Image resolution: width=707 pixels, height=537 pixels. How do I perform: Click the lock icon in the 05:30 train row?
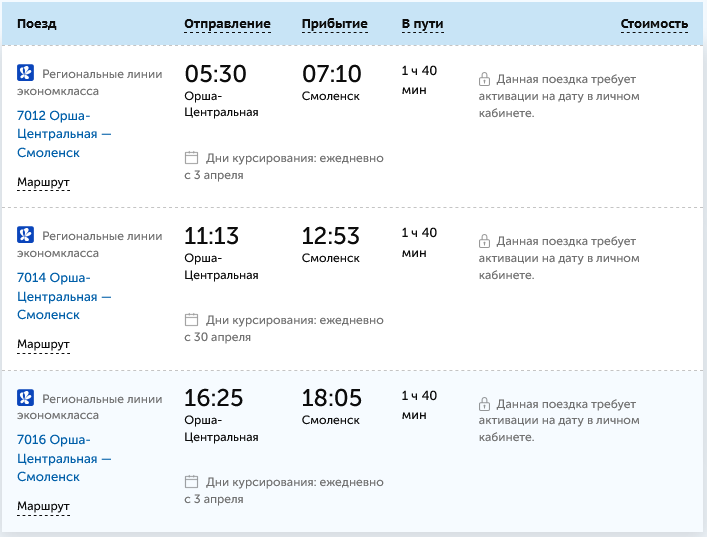pyautogui.click(x=484, y=79)
